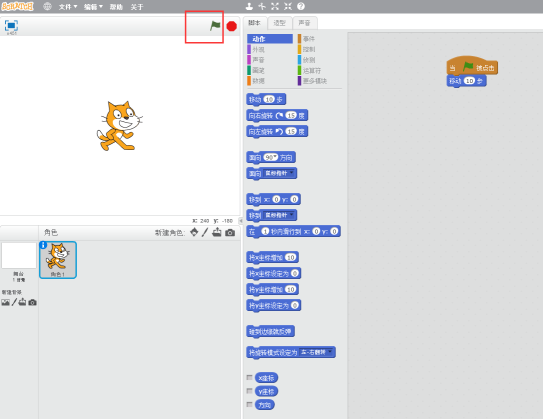Click the green flag to run the project
Screen dimensions: 543x419
click(215, 26)
